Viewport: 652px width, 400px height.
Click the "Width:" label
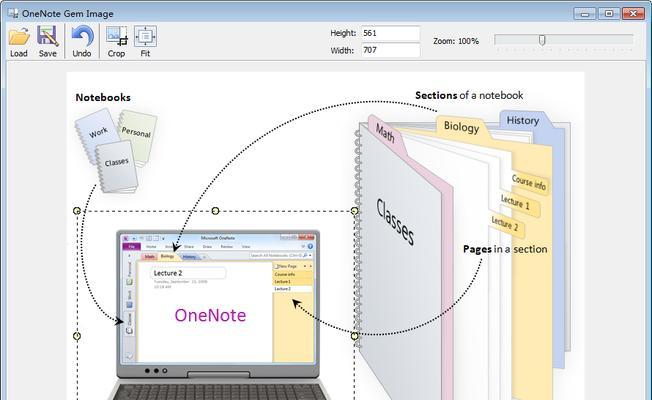[342, 51]
